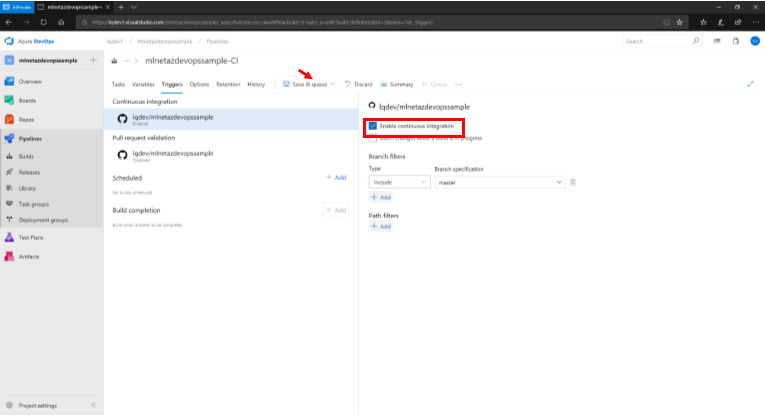Delete the master branch filter
Viewport: 765px width, 416px height.
(x=573, y=182)
